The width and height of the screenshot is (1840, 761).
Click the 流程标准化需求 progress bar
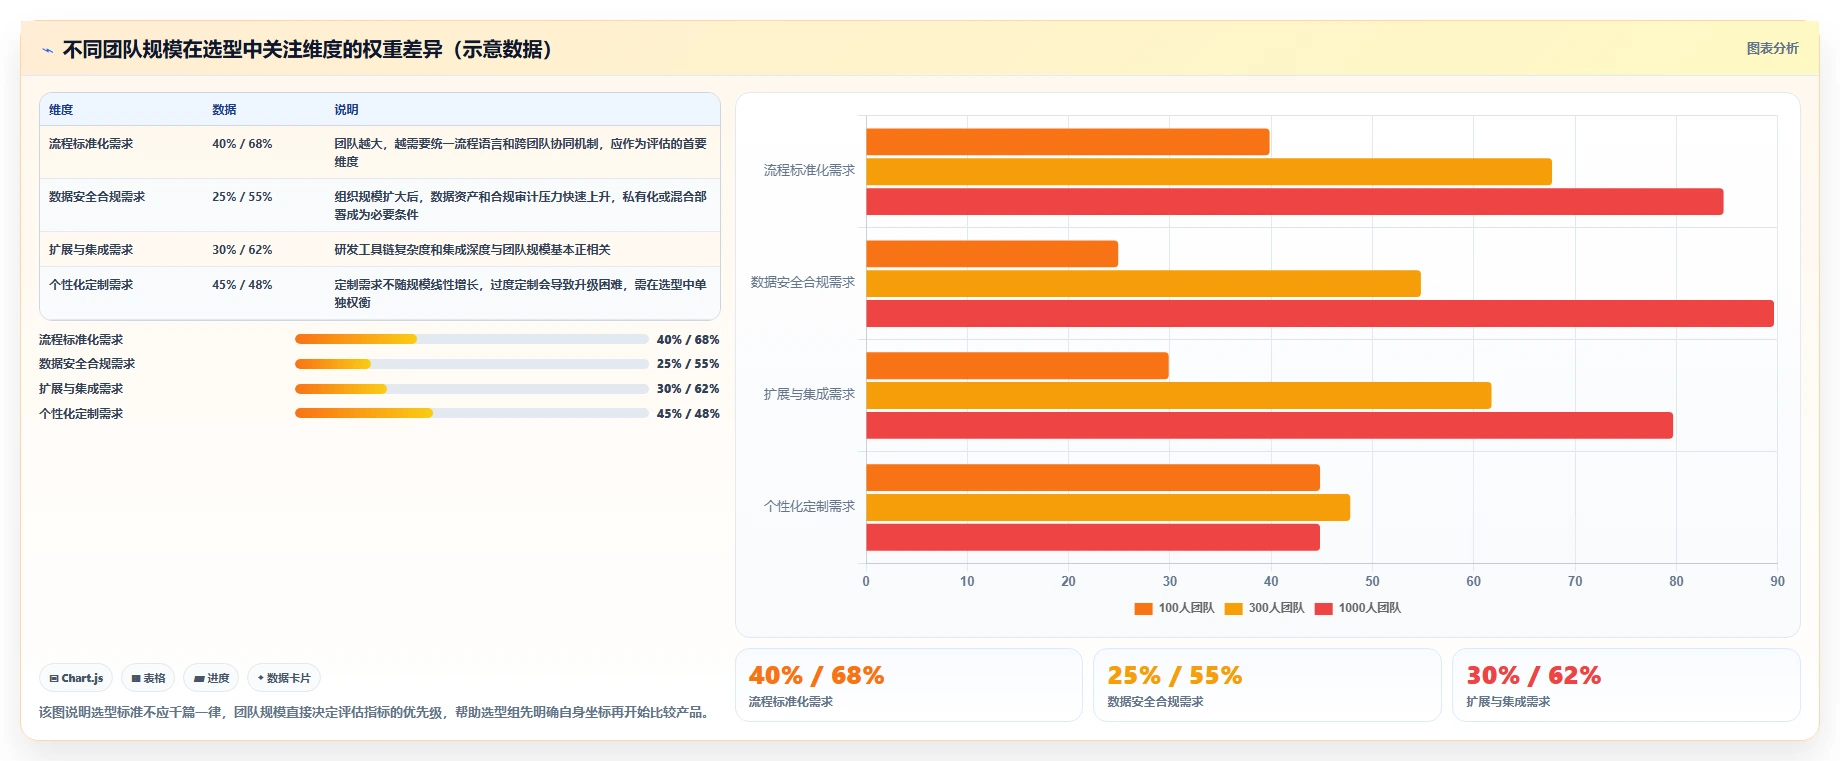click(x=472, y=339)
